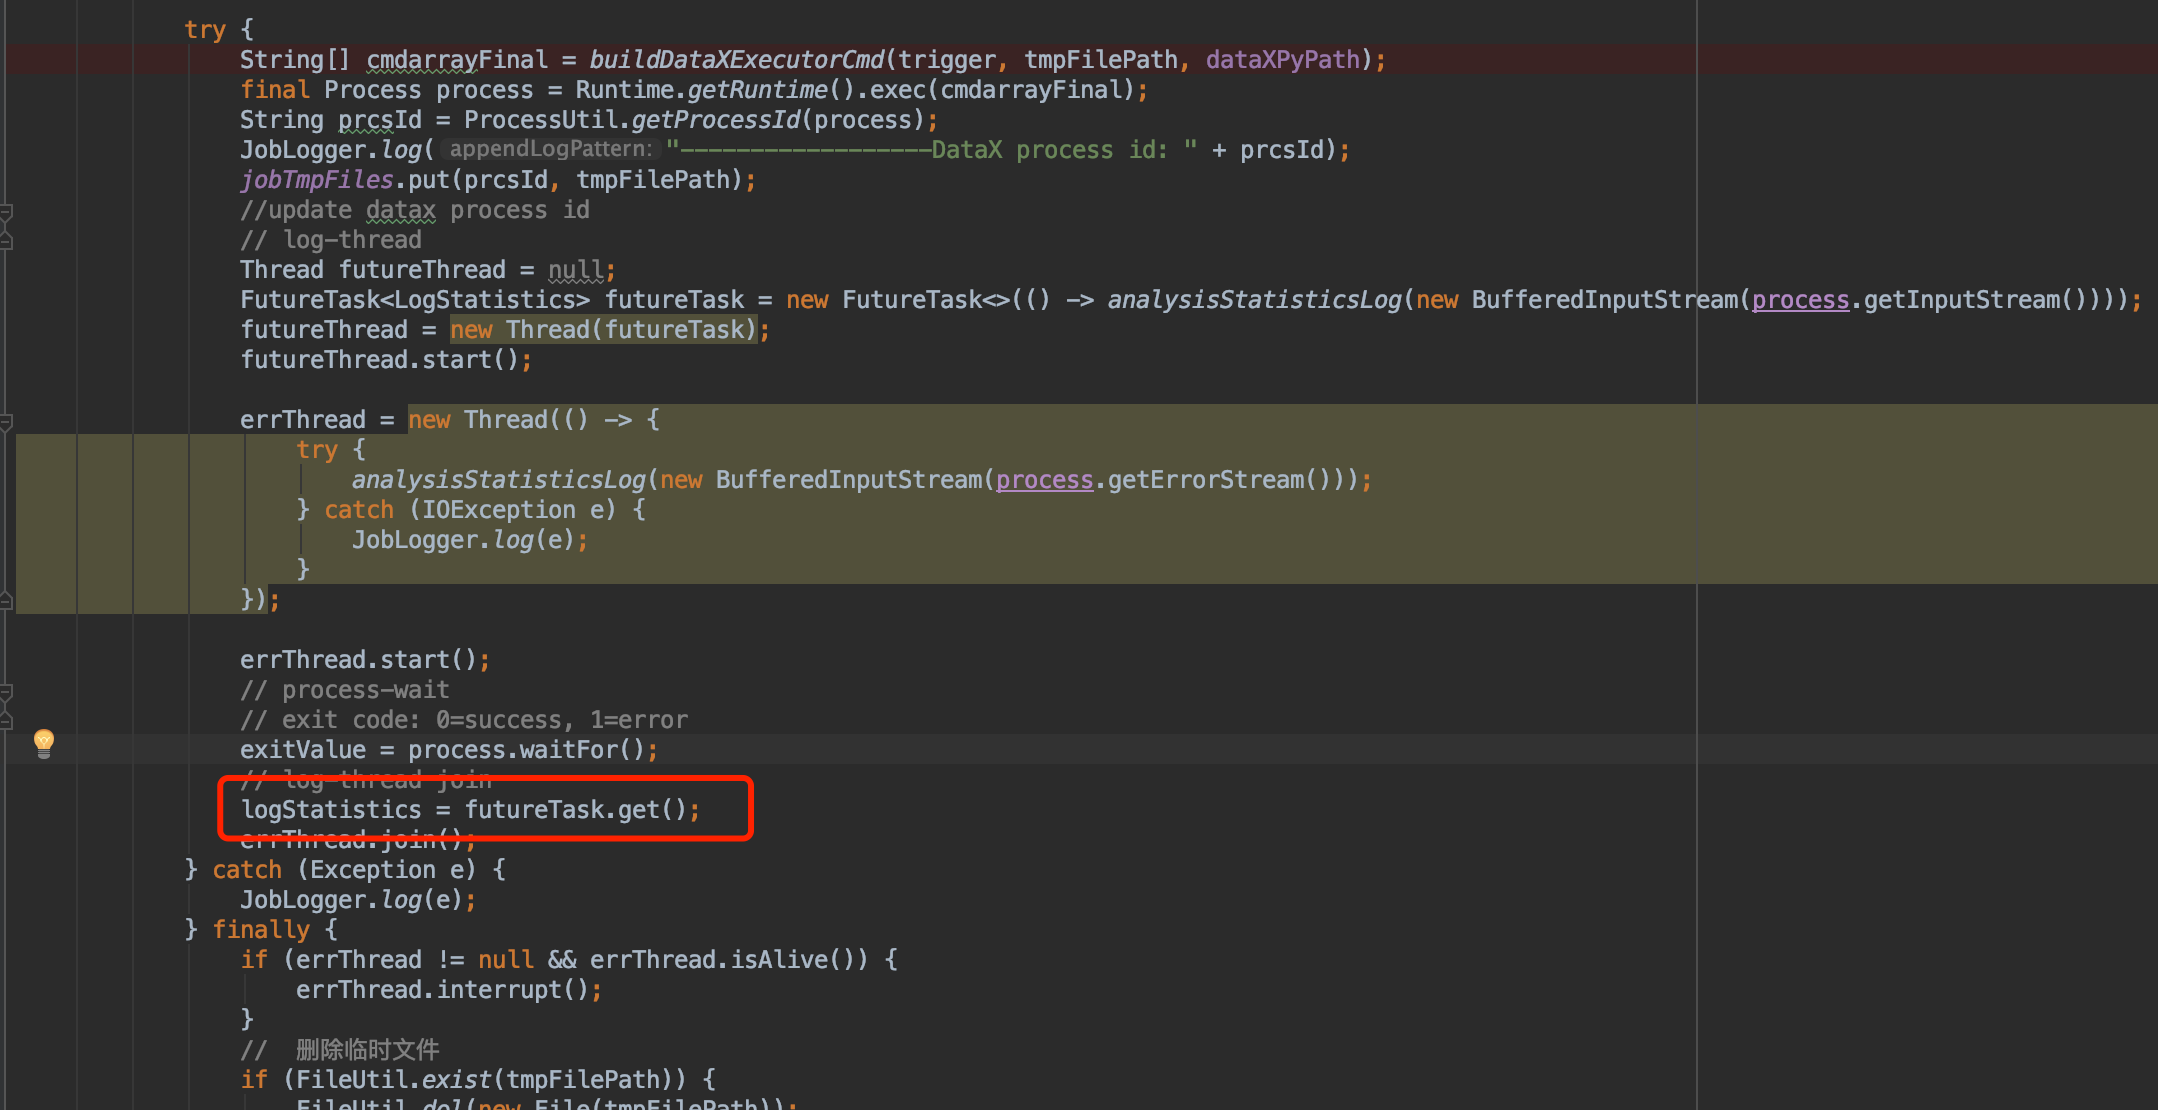Click the jobTmpFiles field reference
Viewport: 2158px width, 1110px height.
(x=316, y=179)
